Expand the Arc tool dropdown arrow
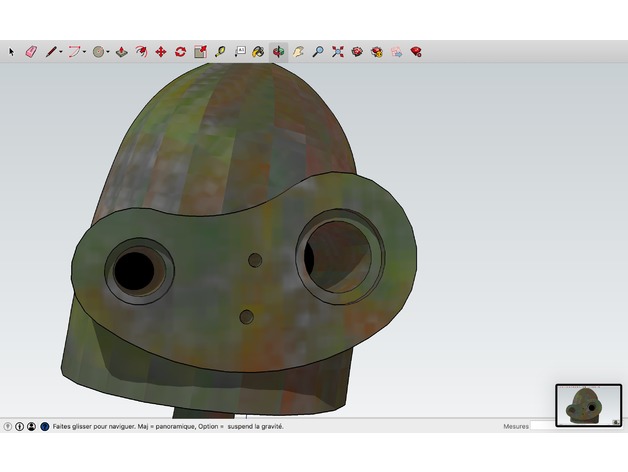This screenshot has width=628, height=472. pos(84,52)
